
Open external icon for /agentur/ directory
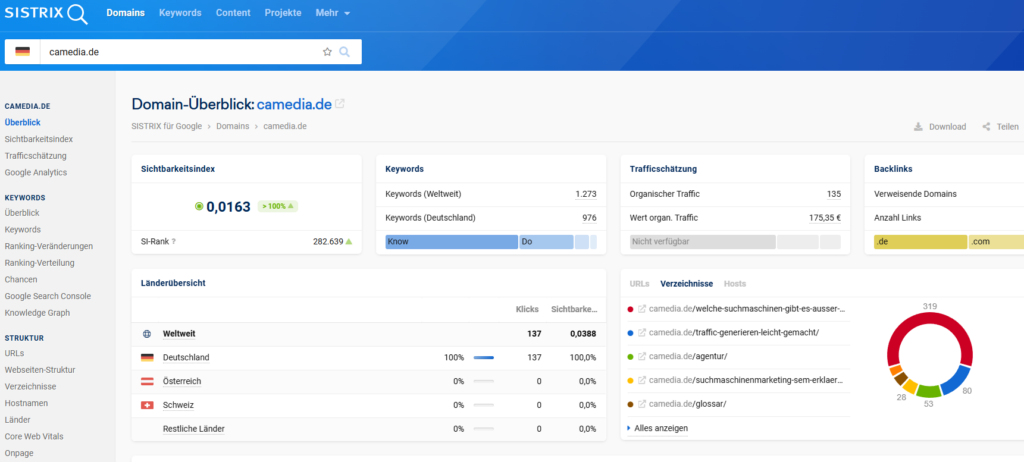[x=642, y=356]
